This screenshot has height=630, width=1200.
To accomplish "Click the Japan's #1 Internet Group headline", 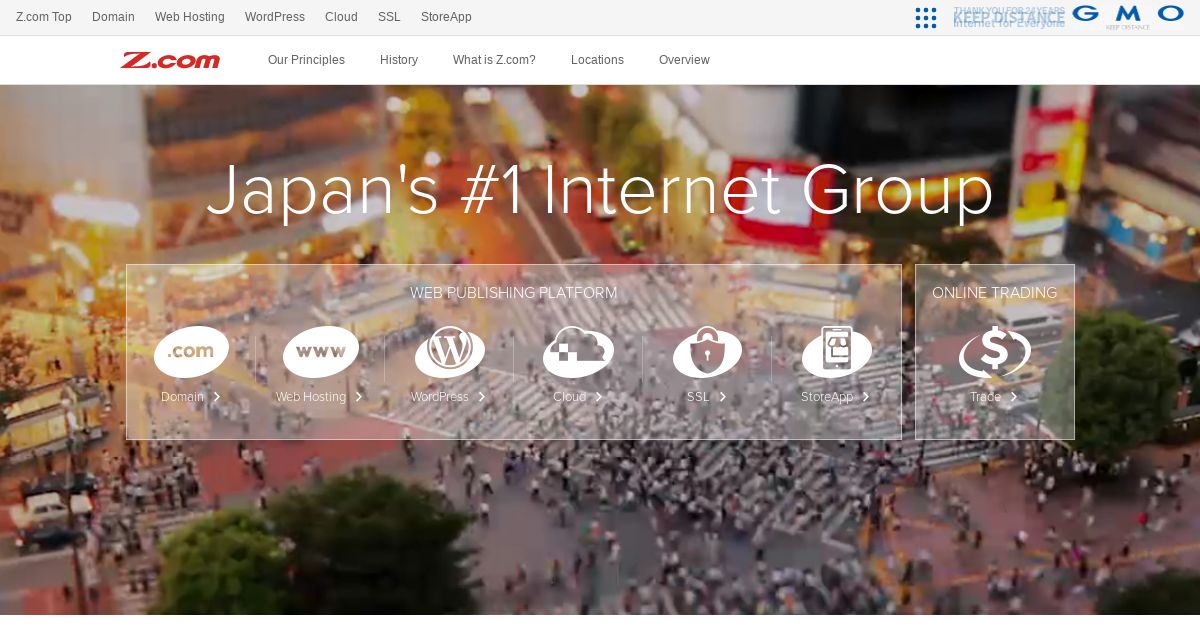I will pos(600,190).
